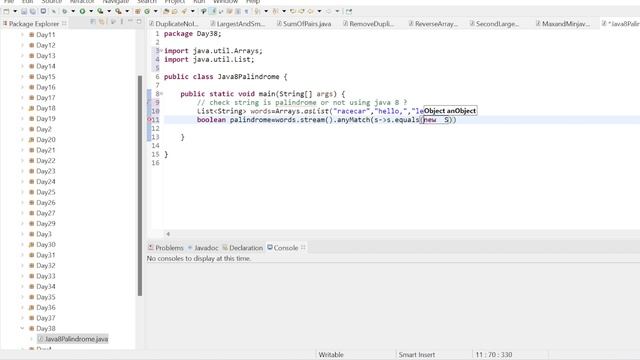
Task: Expand the Day11 package
Action: (22, 35)
